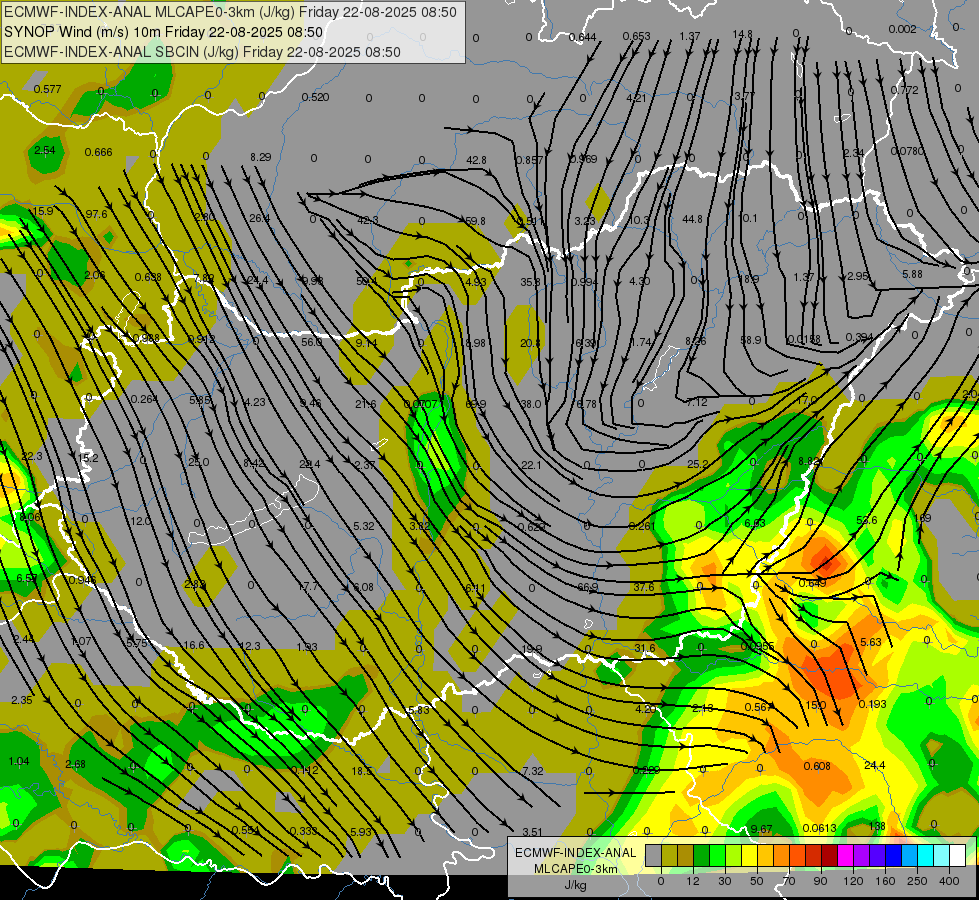Pick the dark green legend swatch

[x=701, y=856]
